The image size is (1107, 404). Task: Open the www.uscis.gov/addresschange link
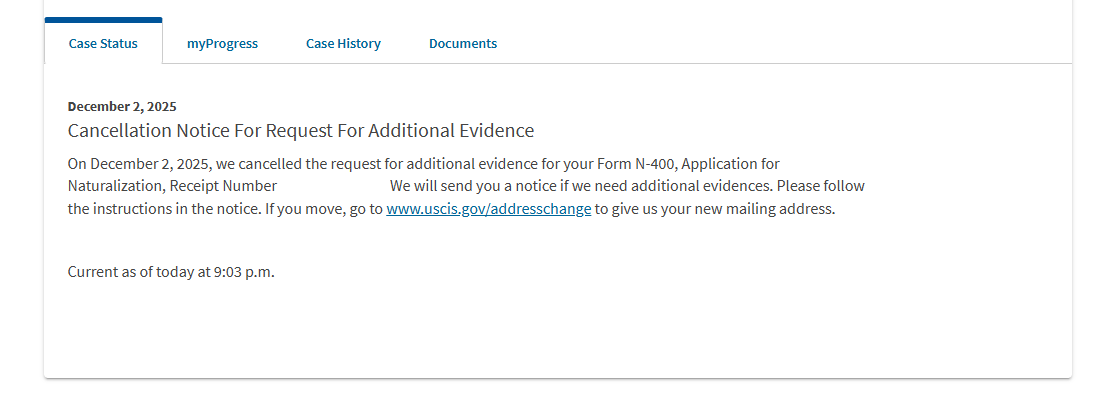tap(489, 209)
